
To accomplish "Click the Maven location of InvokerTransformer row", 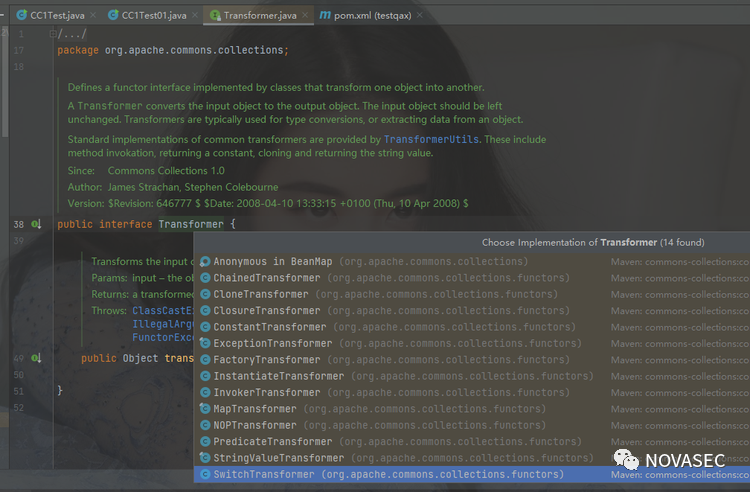I will coord(680,393).
